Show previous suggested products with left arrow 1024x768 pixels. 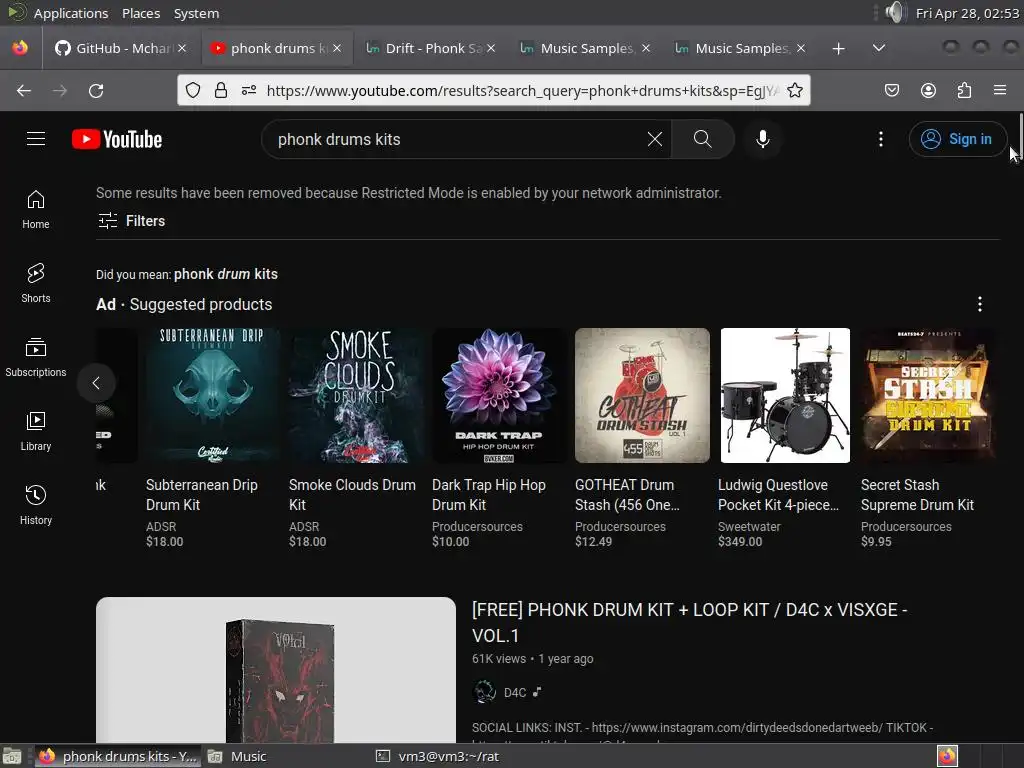click(x=96, y=383)
